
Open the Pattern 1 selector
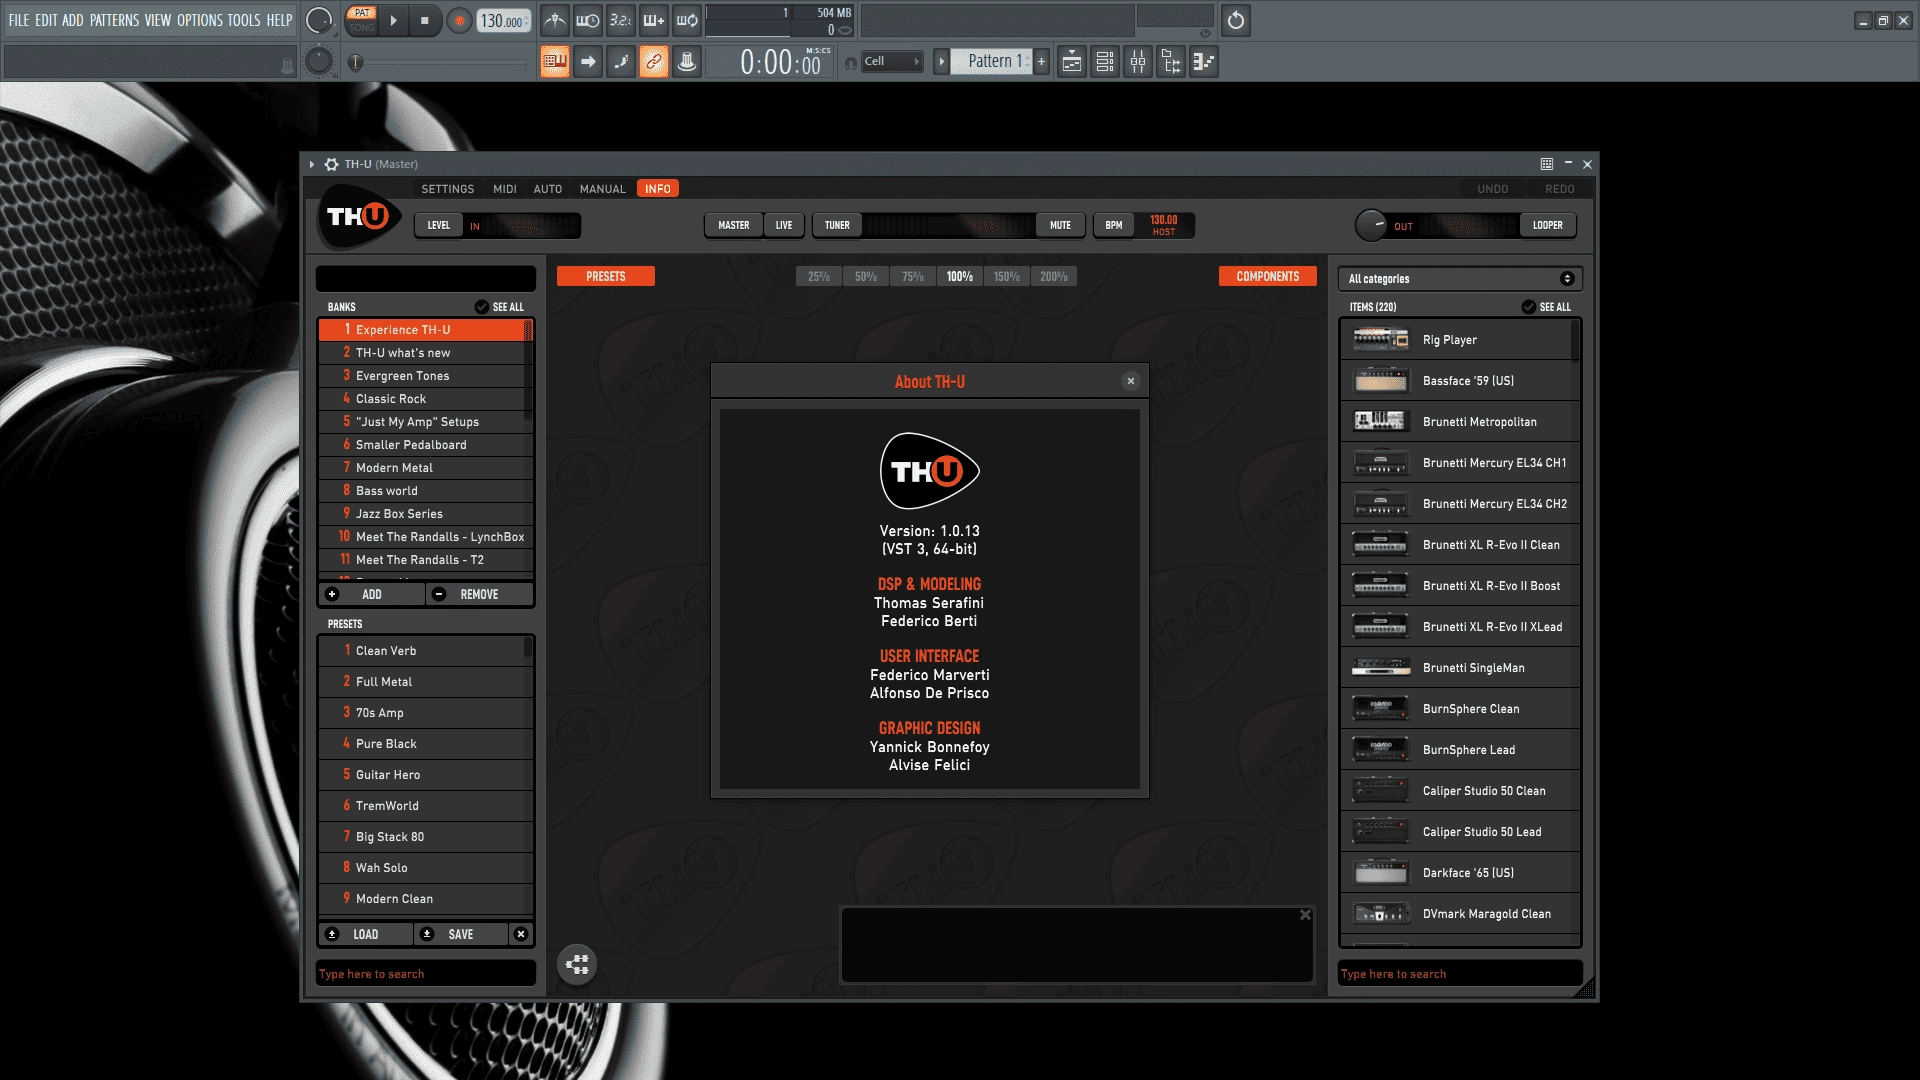pyautogui.click(x=990, y=62)
